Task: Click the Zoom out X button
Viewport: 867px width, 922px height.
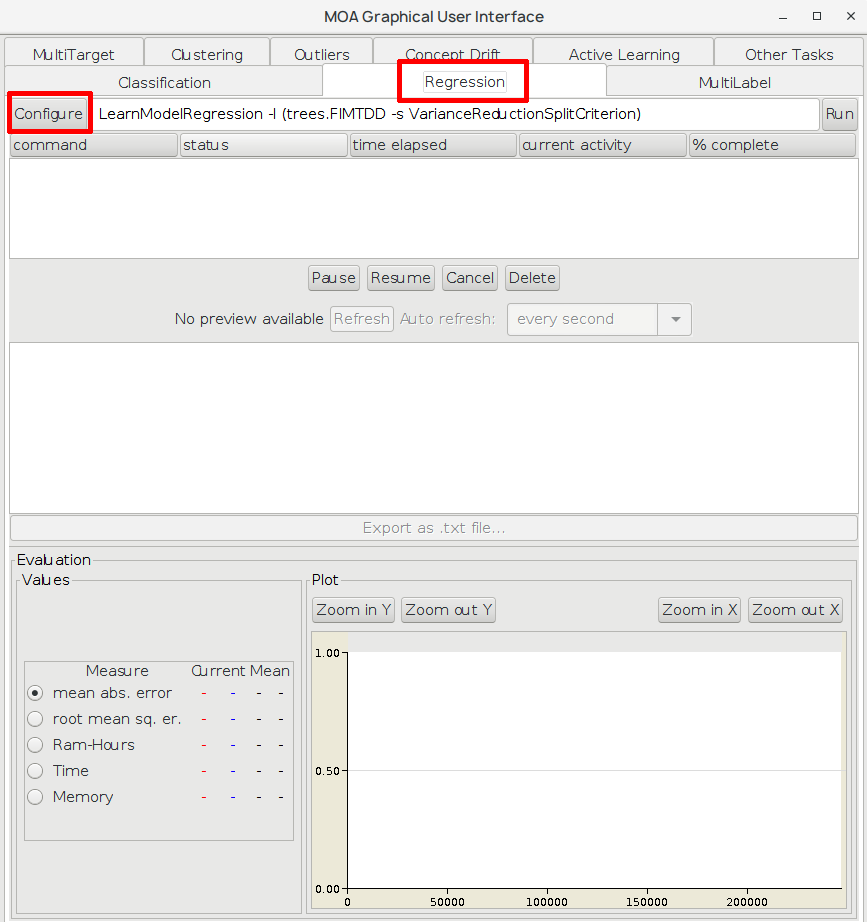Action: pos(796,610)
